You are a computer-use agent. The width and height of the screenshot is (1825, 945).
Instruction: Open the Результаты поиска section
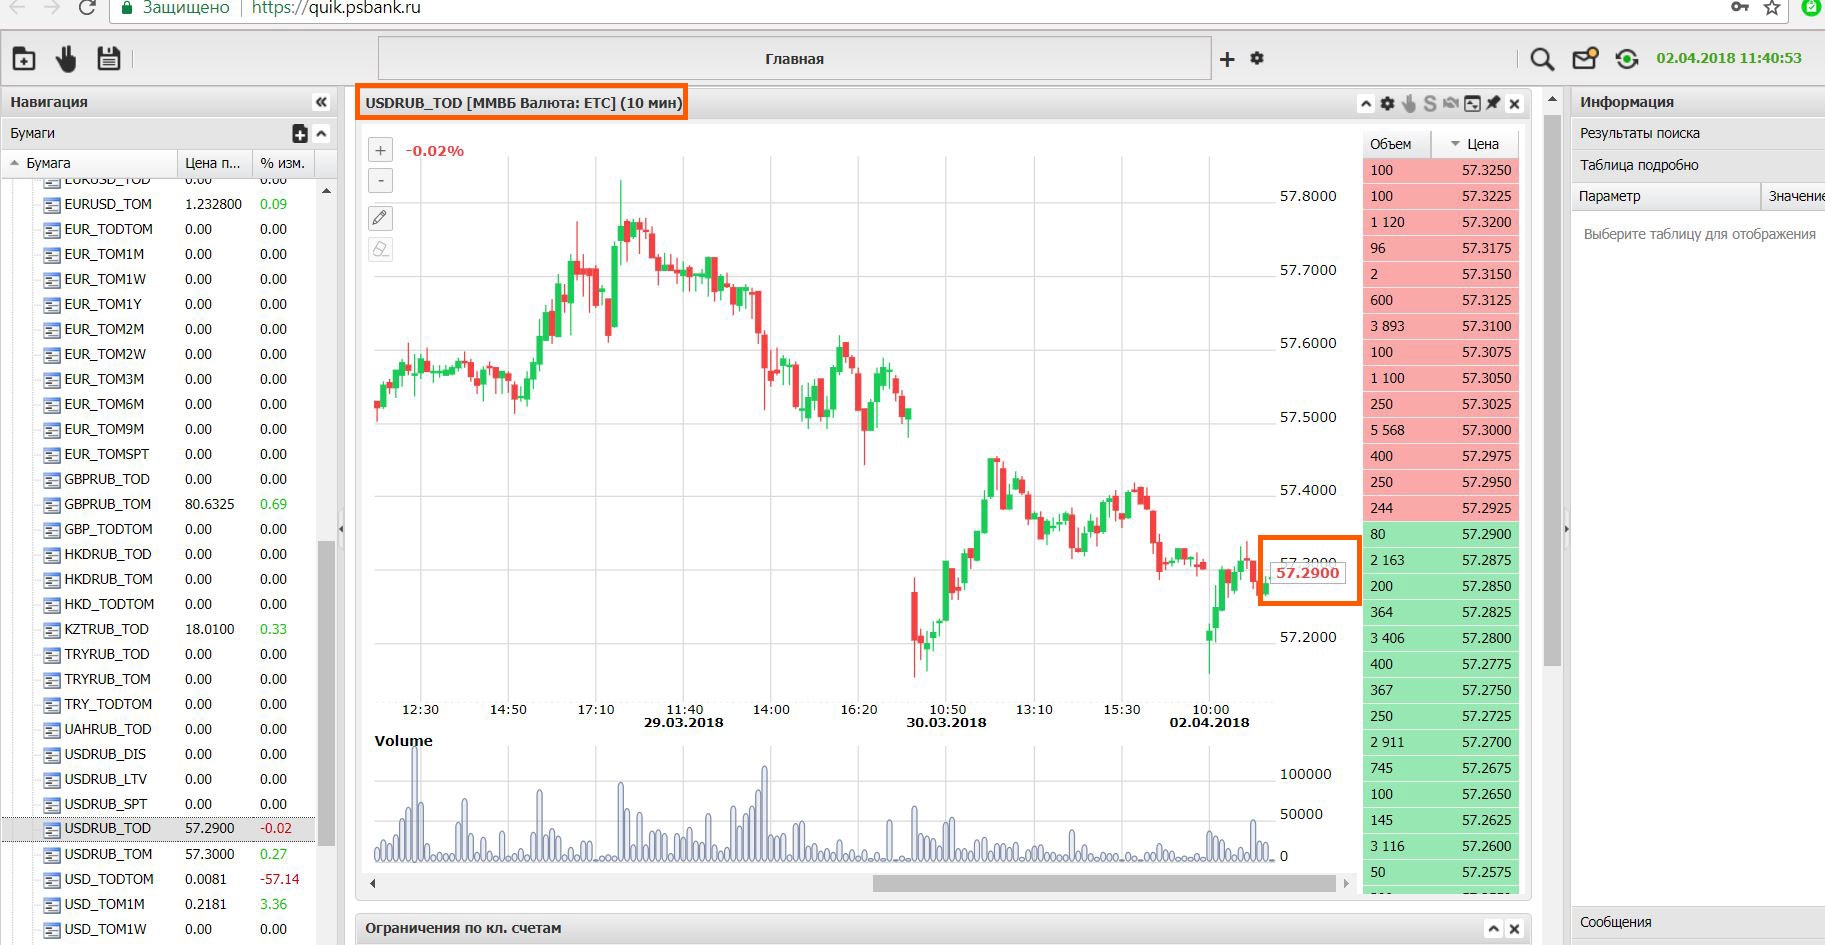[1698, 133]
